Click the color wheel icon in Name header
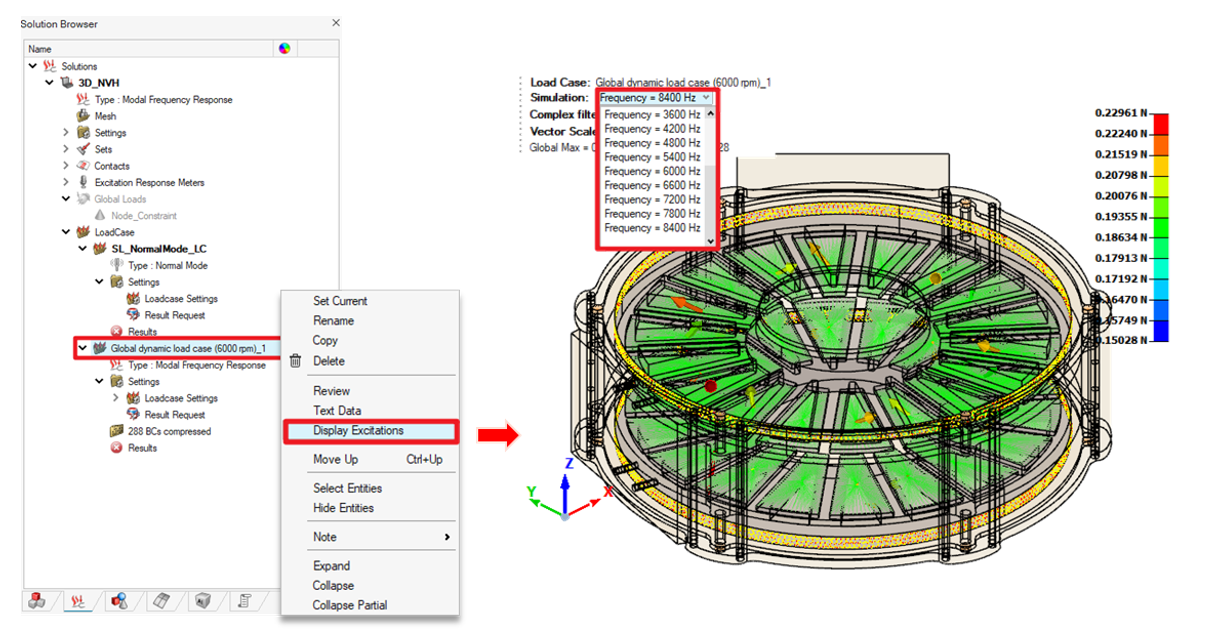 coord(284,48)
